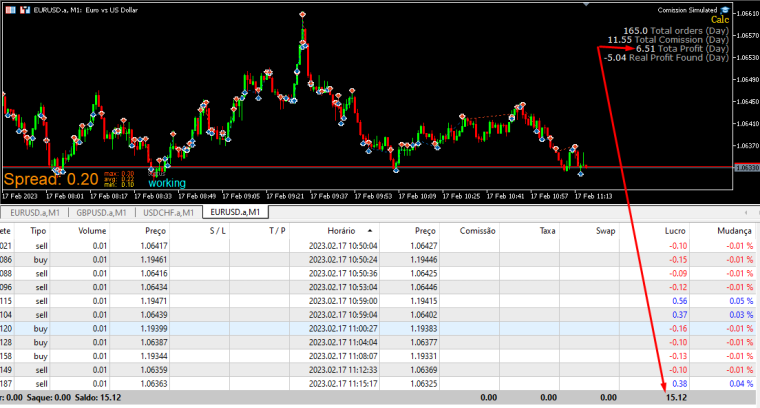The width and height of the screenshot is (760, 408).
Task: Click the Preço header next to Volume
Action: (155, 231)
